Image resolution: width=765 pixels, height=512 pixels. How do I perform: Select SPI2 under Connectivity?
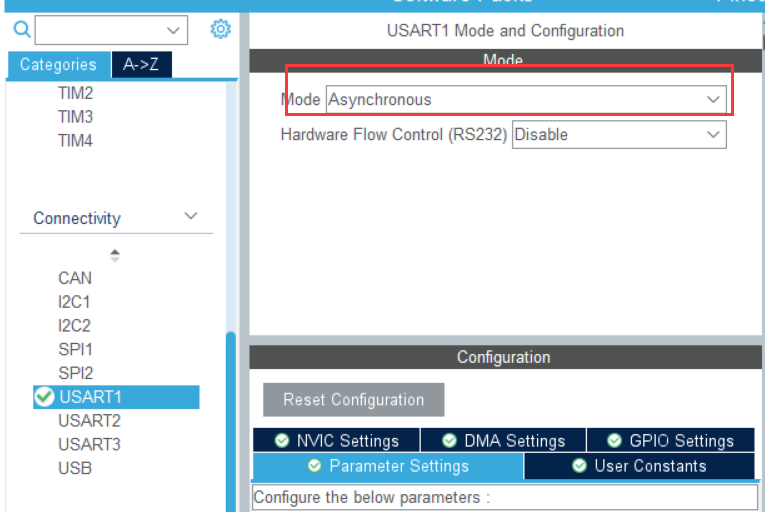coord(75,373)
